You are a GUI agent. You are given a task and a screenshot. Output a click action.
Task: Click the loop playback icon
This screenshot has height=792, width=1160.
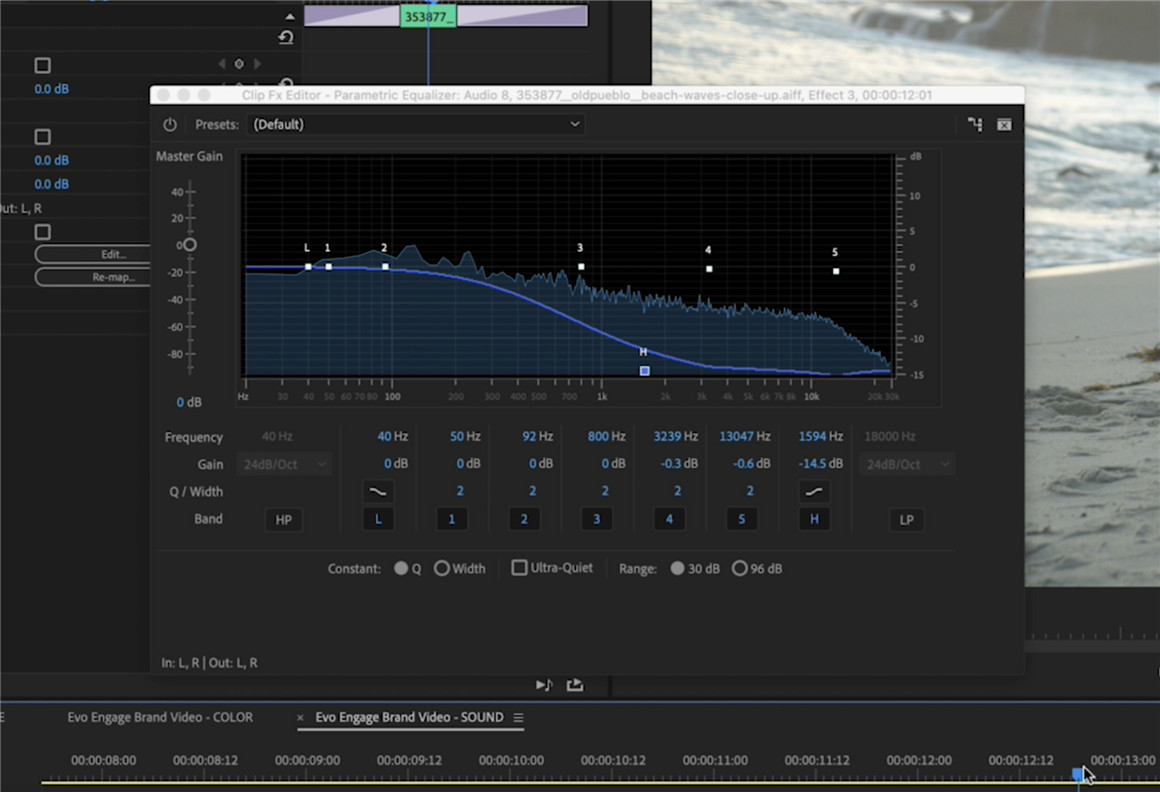pyautogui.click(x=573, y=685)
